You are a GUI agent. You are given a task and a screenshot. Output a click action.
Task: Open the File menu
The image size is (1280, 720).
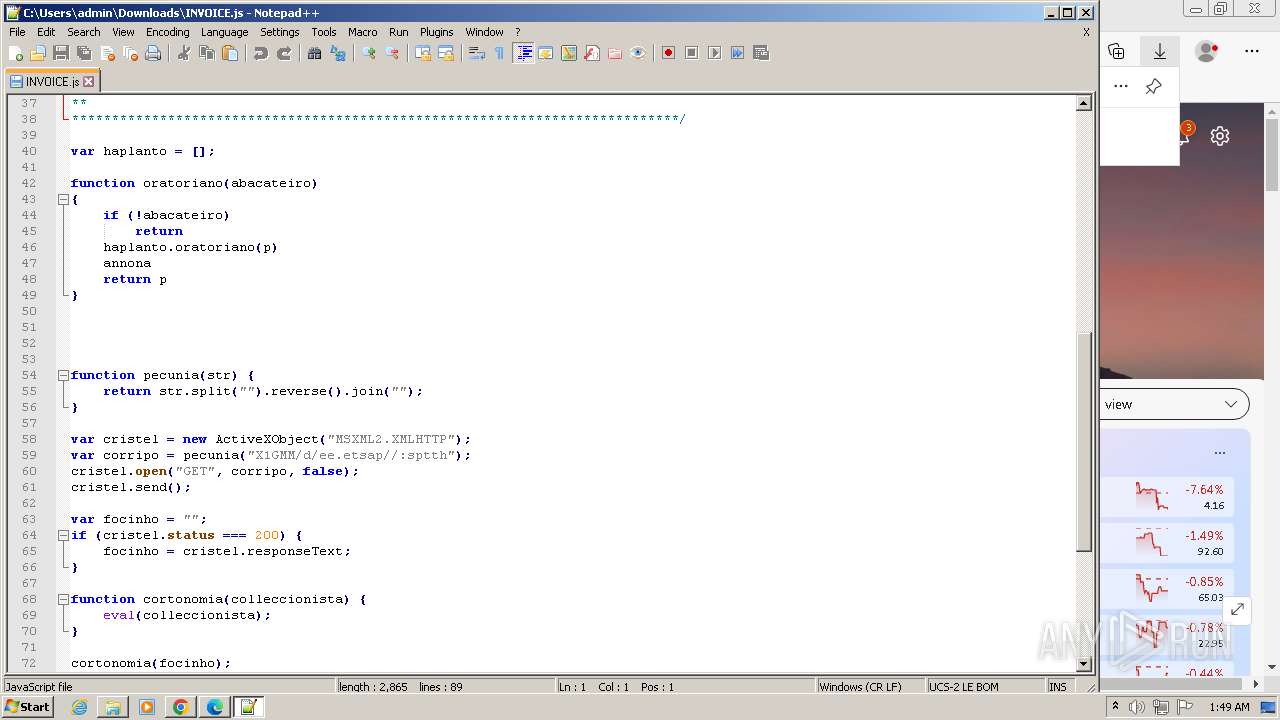tap(17, 32)
